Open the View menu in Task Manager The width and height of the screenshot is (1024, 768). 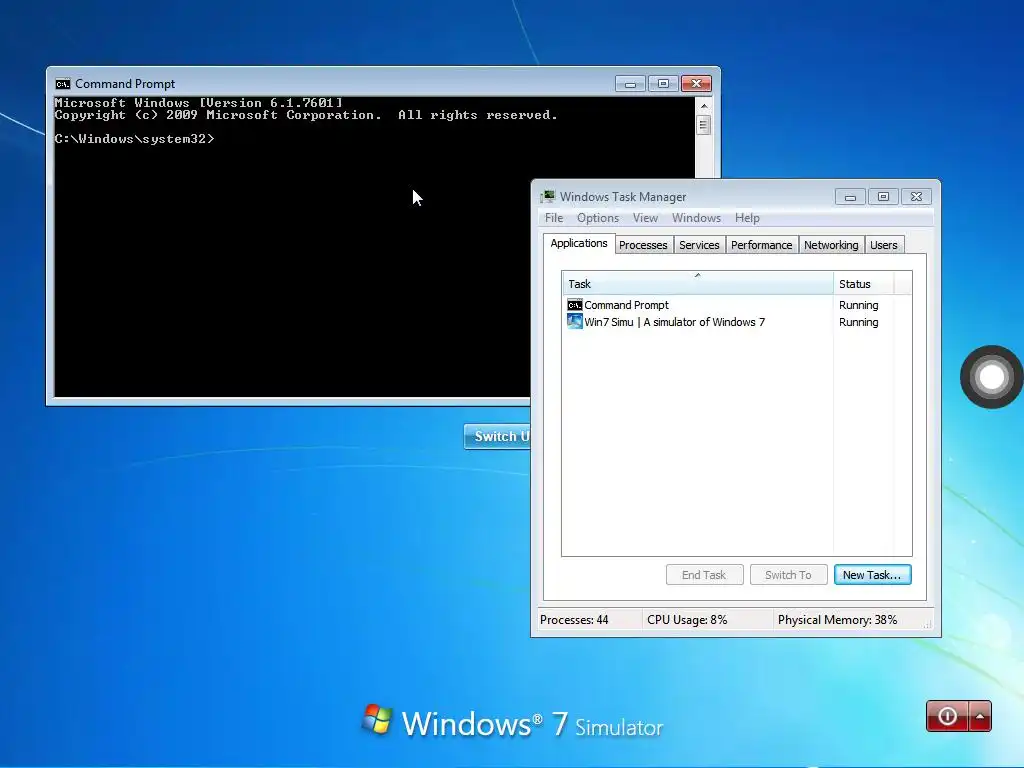pos(645,218)
